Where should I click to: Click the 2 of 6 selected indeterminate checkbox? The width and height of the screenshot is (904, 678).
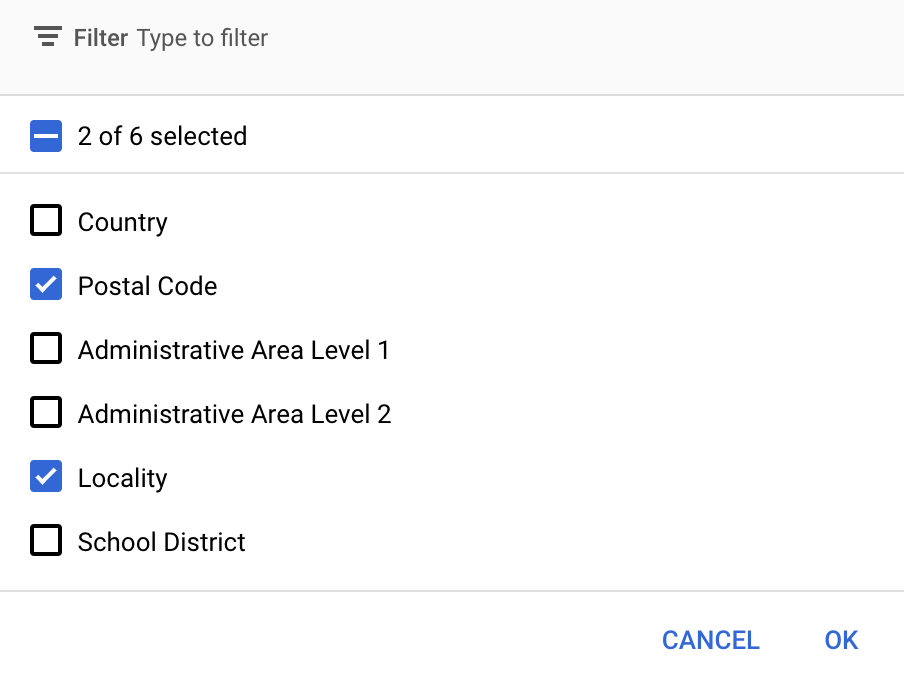tap(44, 135)
